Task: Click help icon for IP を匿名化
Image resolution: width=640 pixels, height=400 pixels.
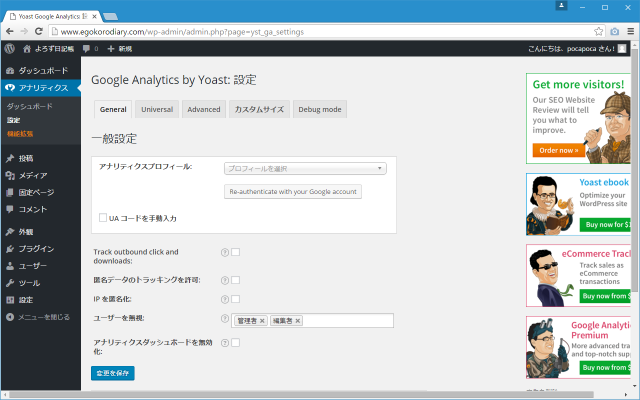Action: 224,300
